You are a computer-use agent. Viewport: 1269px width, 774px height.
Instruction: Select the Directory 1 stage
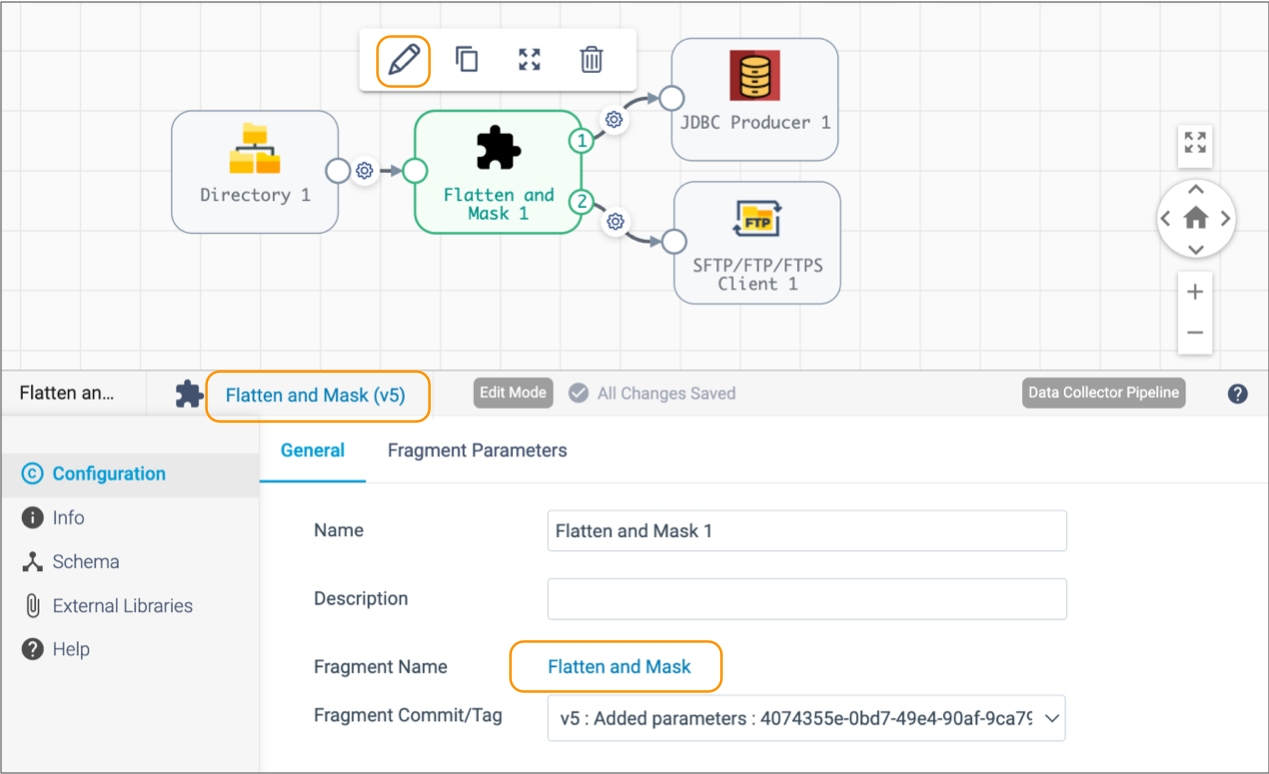click(255, 172)
